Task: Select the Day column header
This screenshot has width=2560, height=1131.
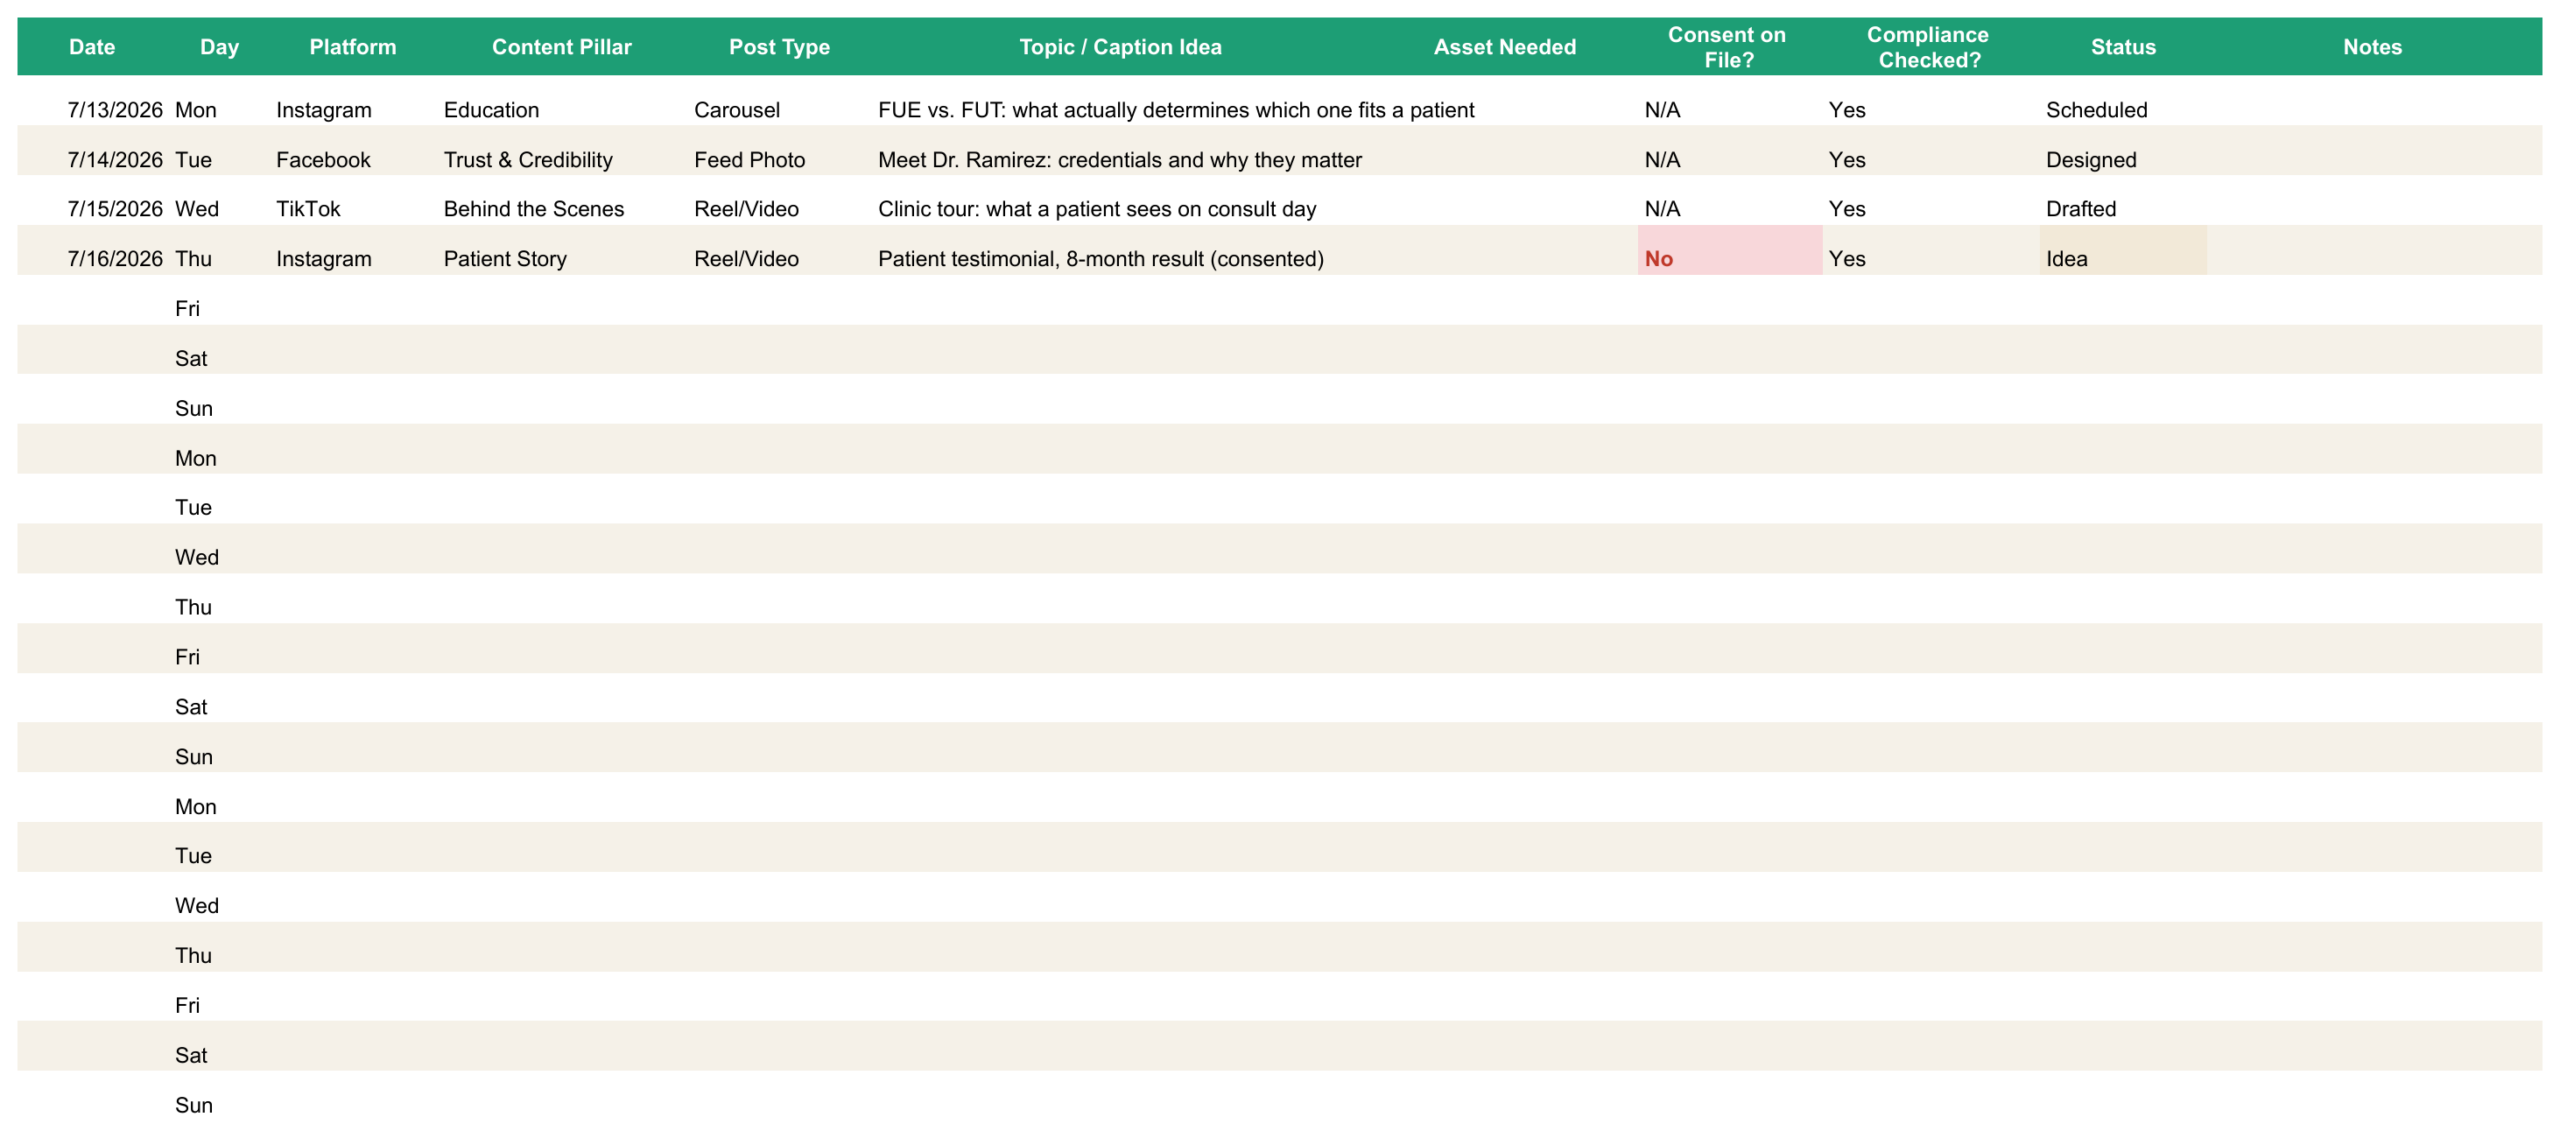Action: (219, 47)
